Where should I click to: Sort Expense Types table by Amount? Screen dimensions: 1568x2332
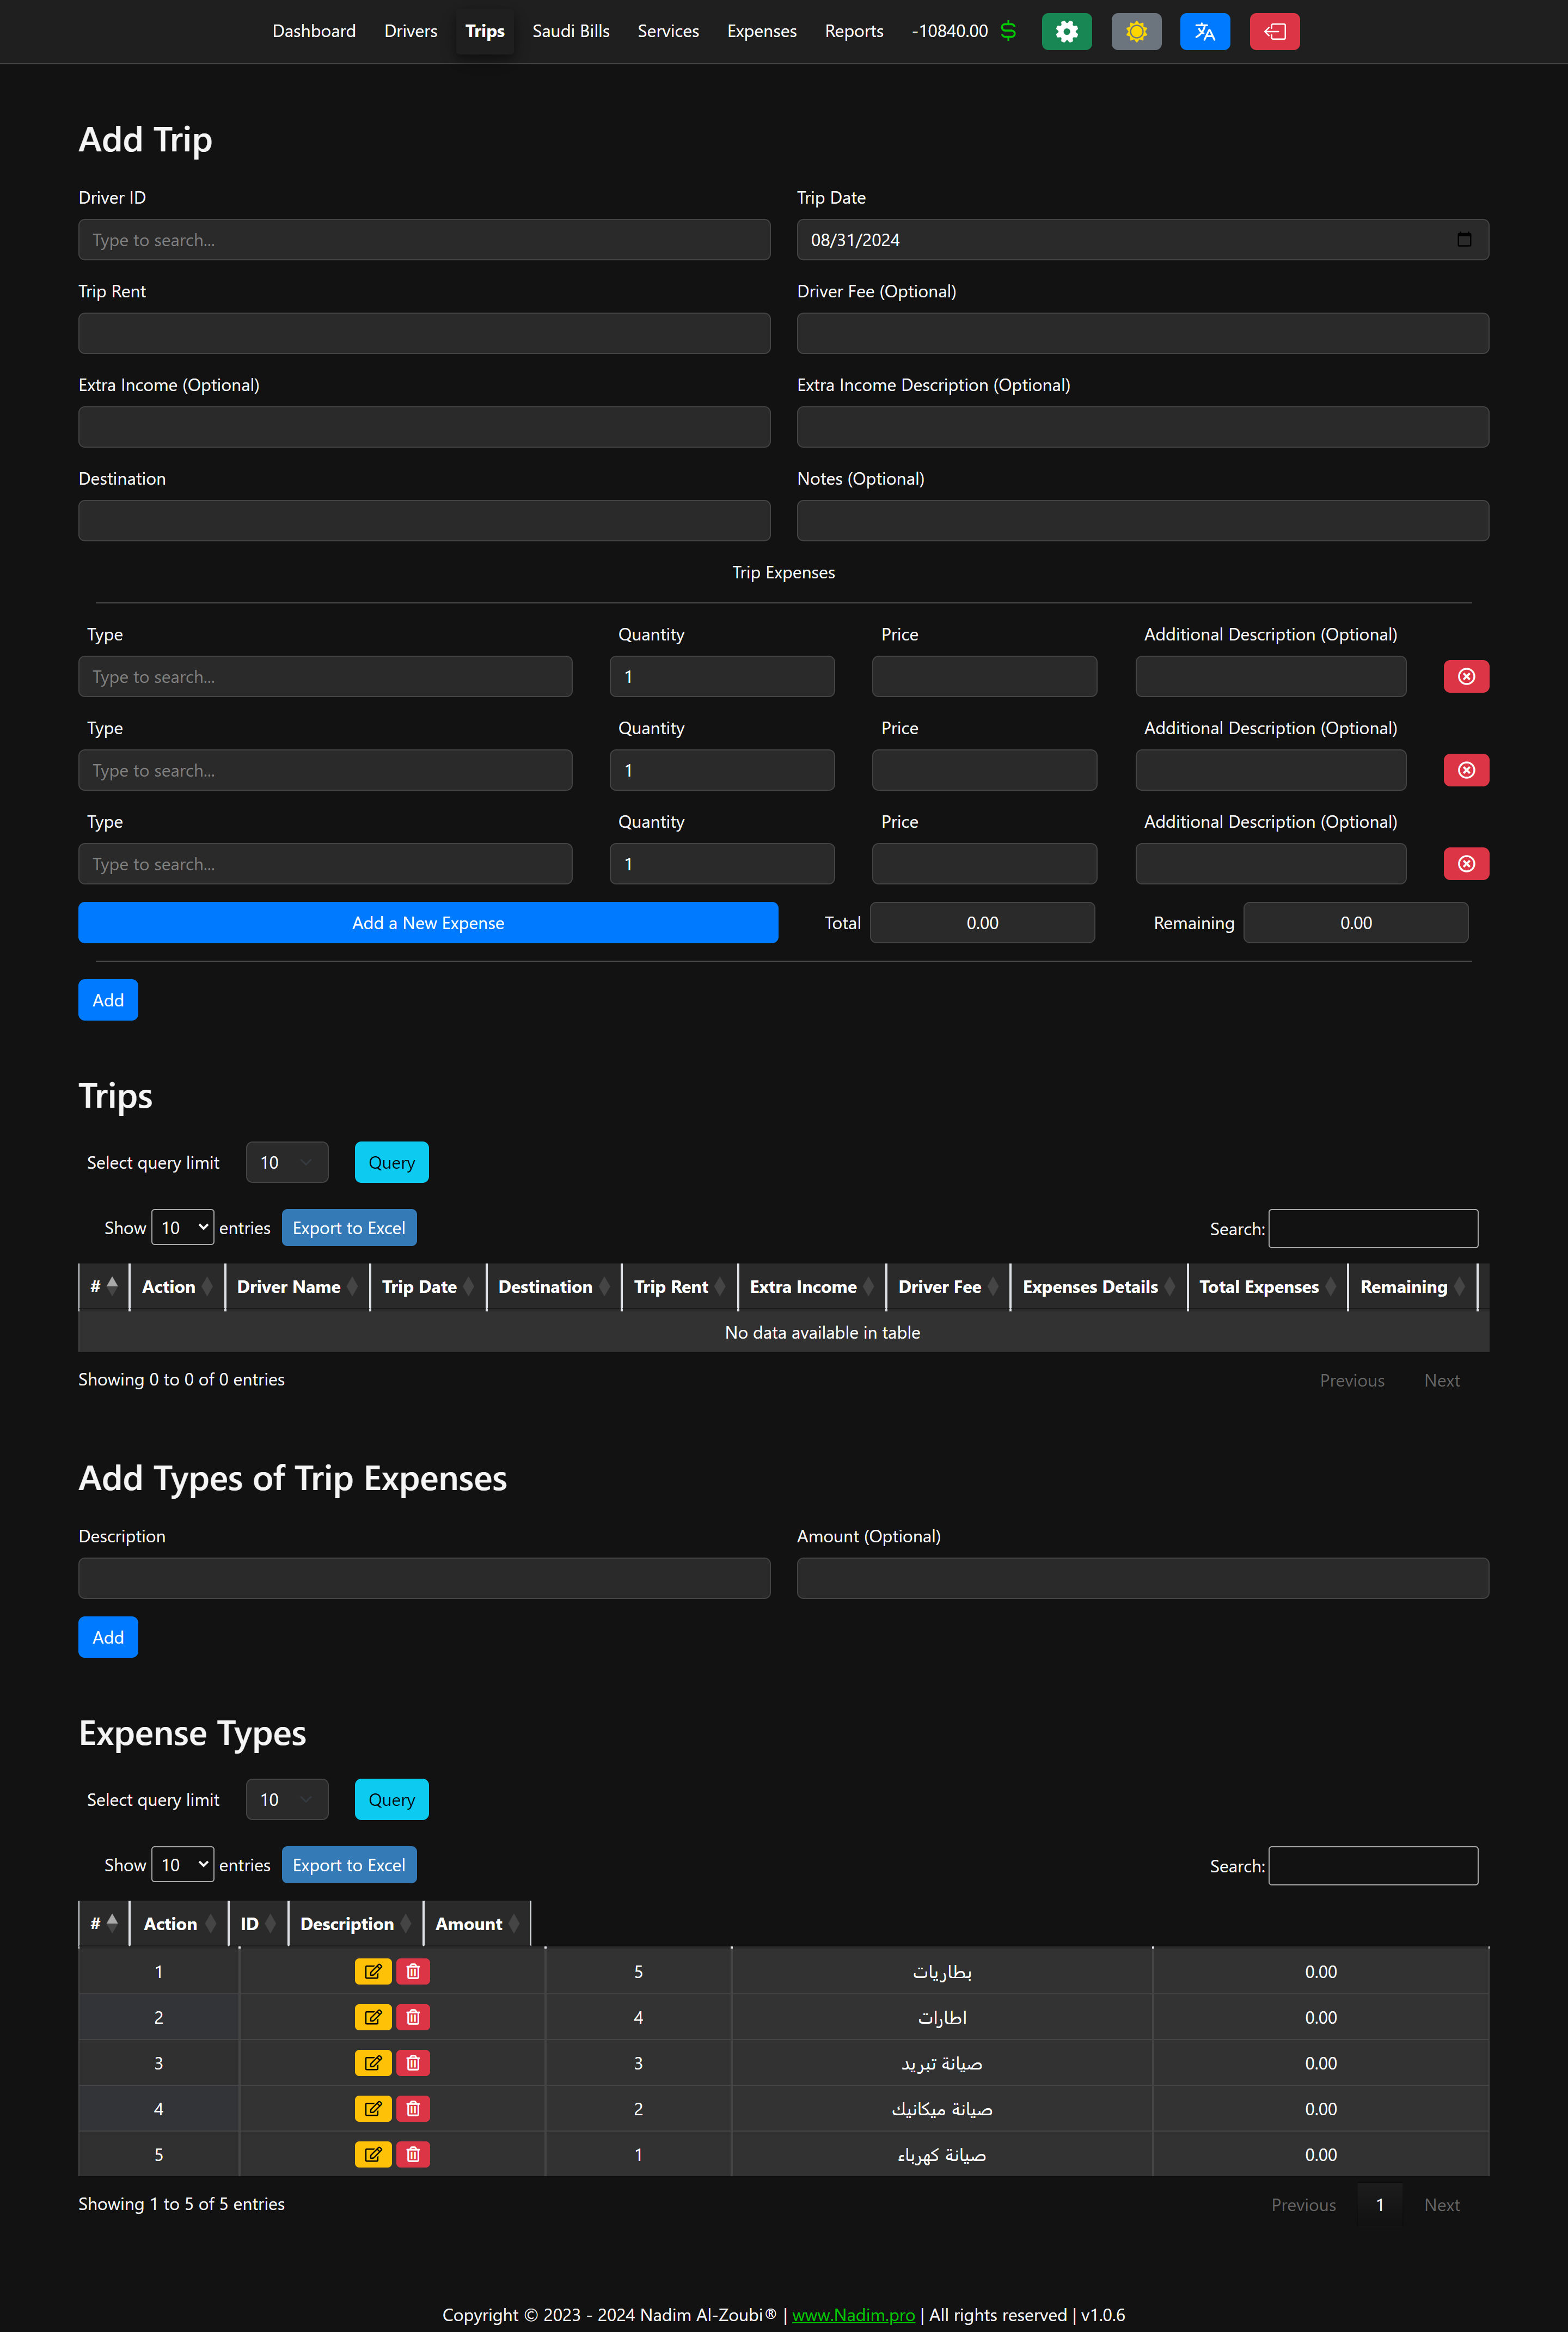(x=476, y=1924)
